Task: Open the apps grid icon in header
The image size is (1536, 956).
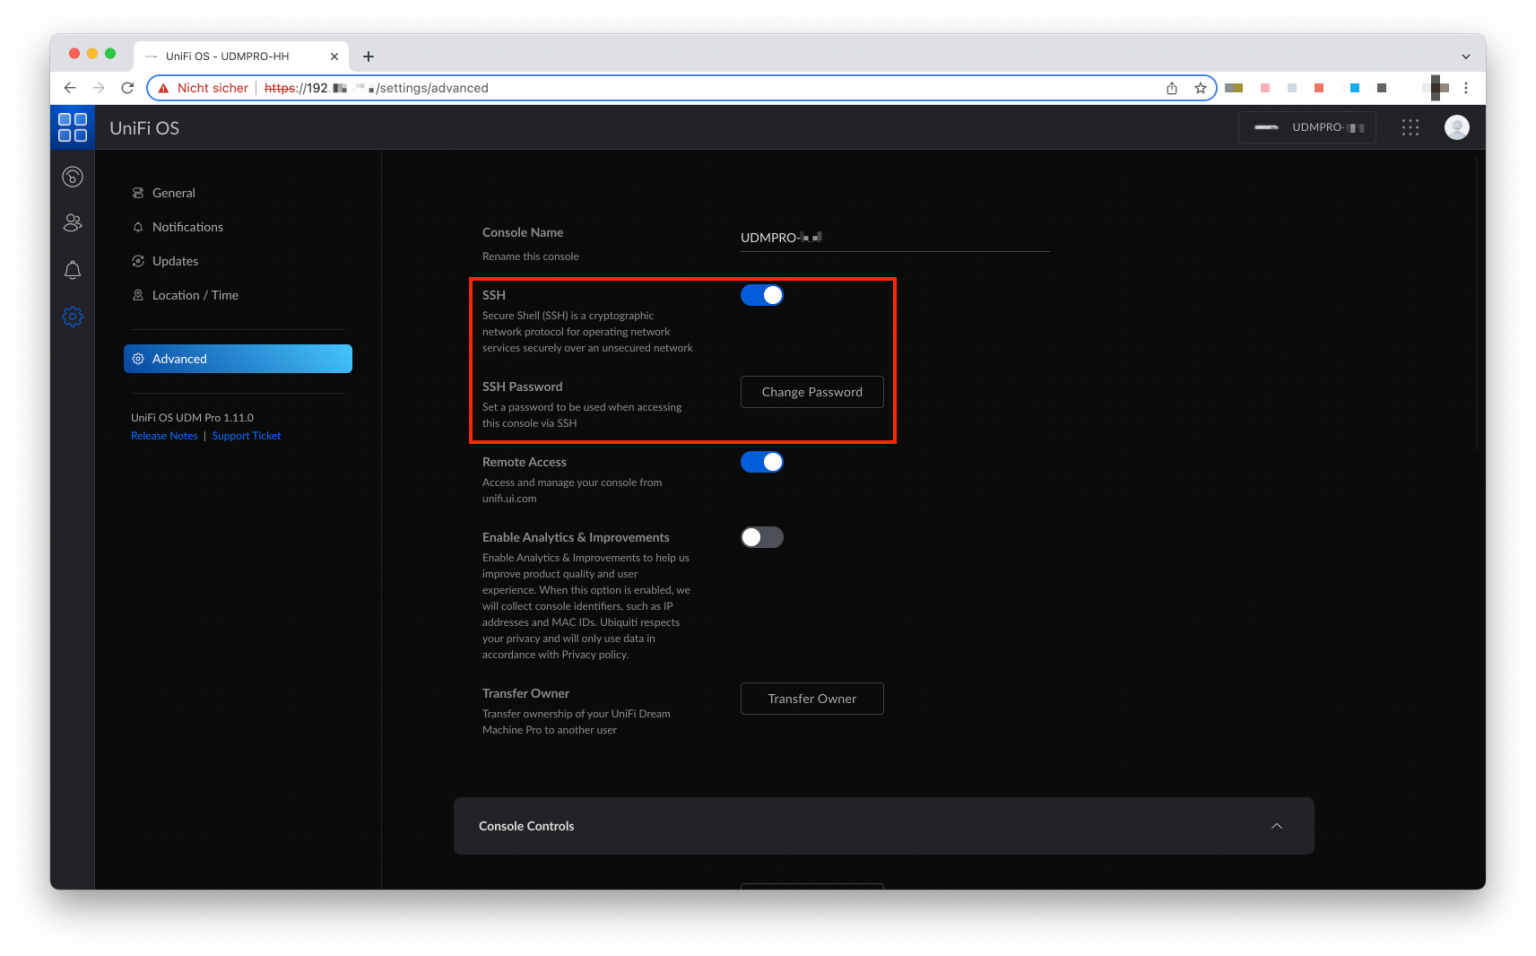Action: point(1410,127)
